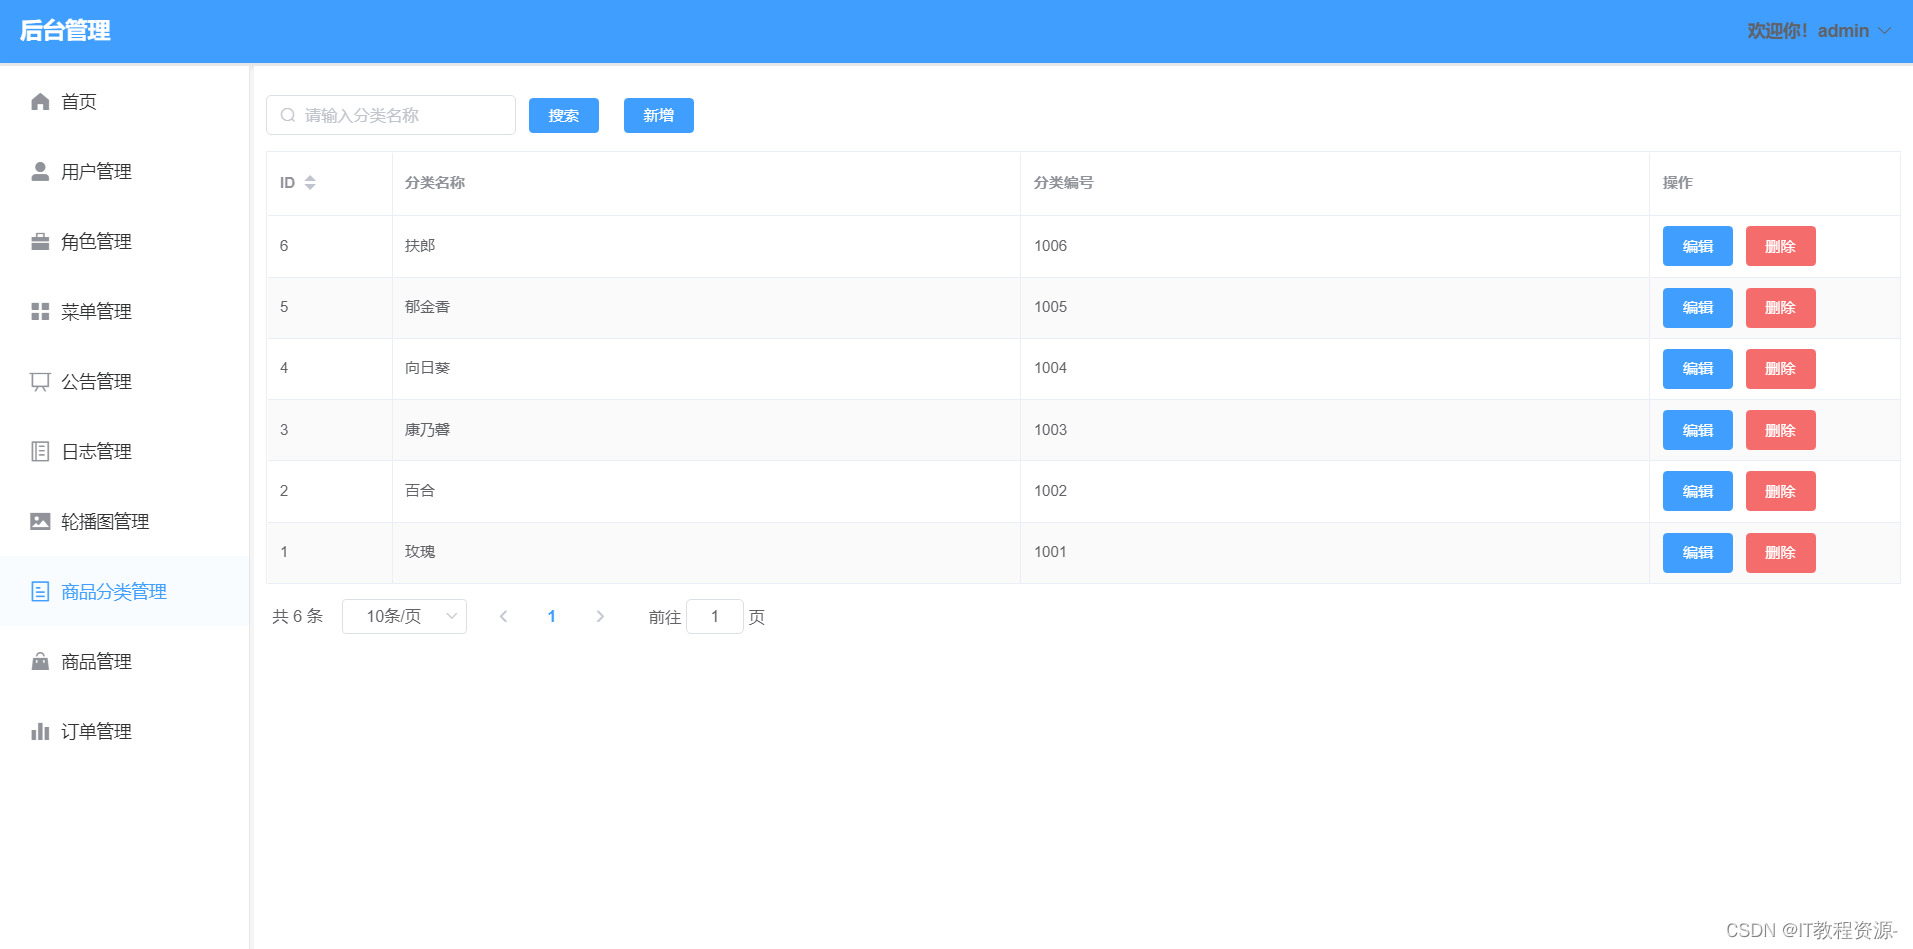Click the bar chart icon beside 订单管理
This screenshot has height=949, width=1913.
tap(40, 731)
